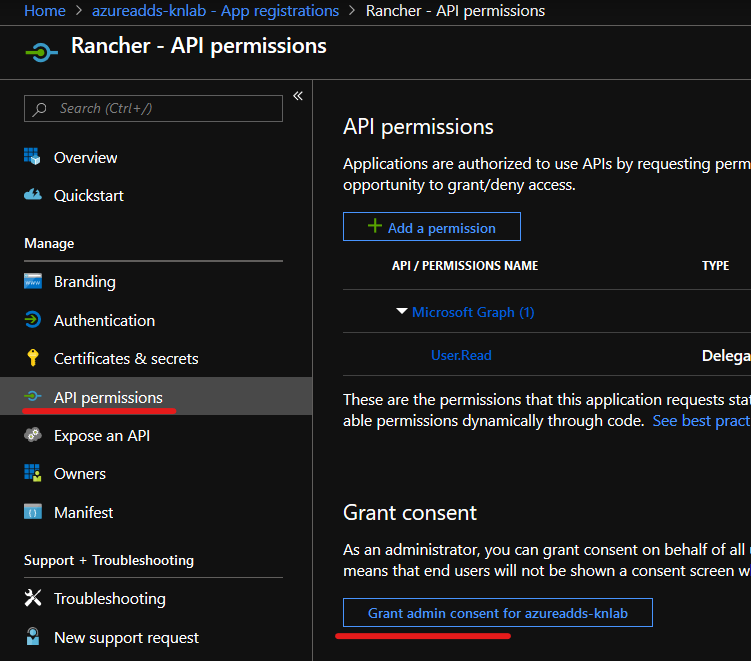Click the Delegated type cell for User.Read
751x661 pixels.
(726, 355)
